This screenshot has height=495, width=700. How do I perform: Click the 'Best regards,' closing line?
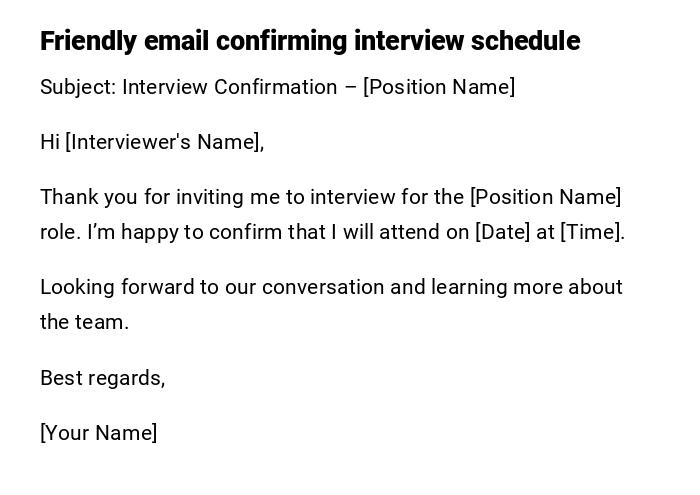(x=102, y=378)
